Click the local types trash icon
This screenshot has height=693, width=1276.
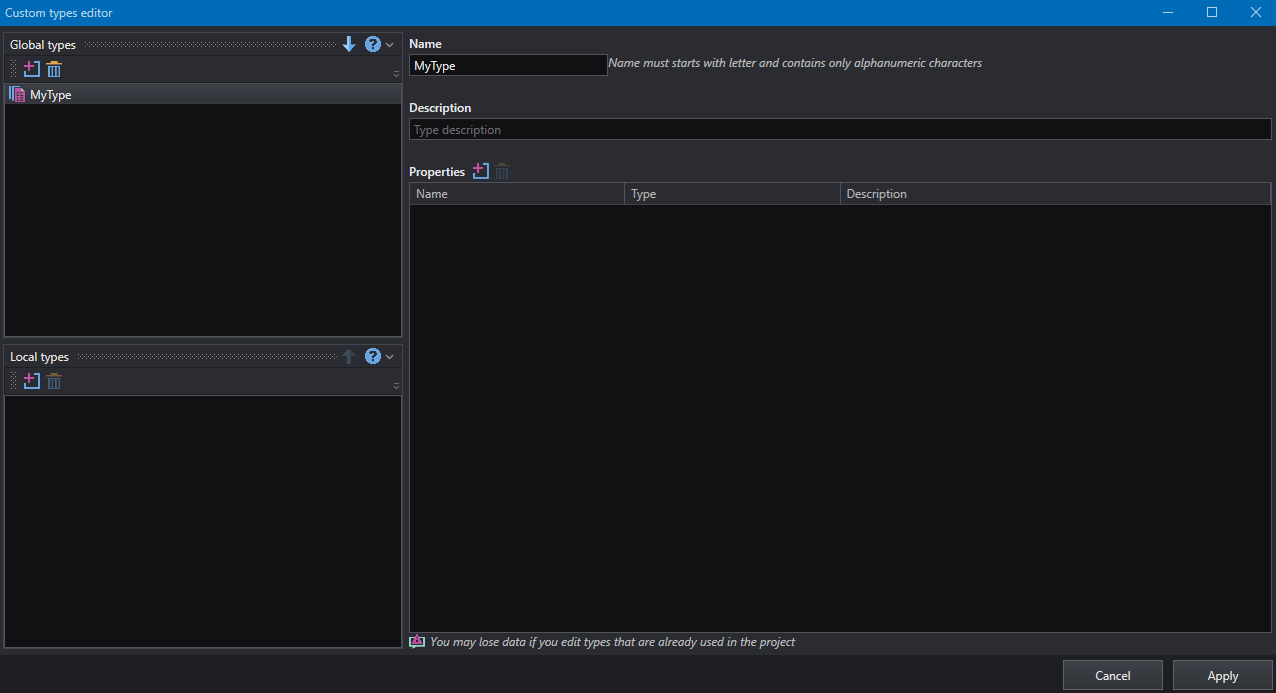pyautogui.click(x=54, y=381)
